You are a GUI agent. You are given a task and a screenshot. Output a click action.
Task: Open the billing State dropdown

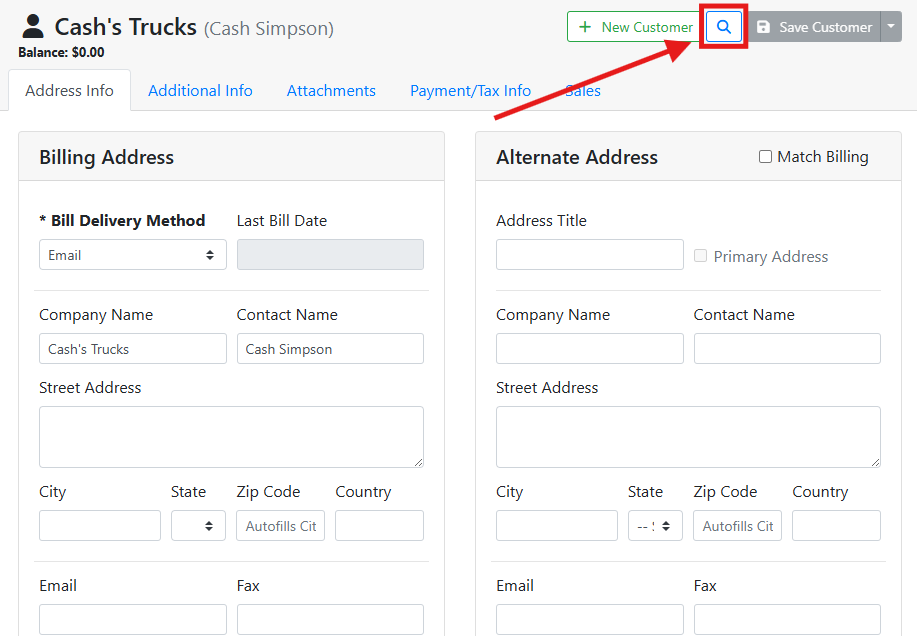[198, 526]
